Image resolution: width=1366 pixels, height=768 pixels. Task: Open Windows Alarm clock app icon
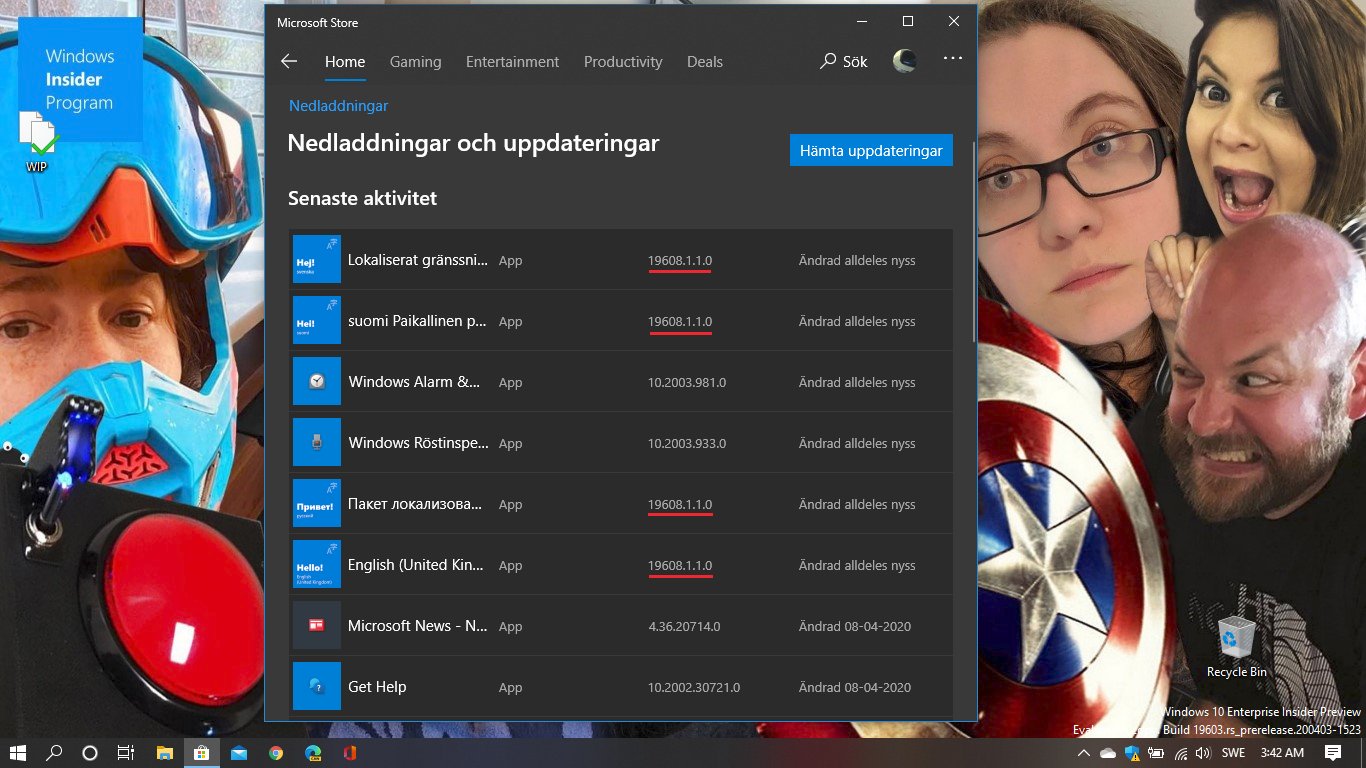click(316, 382)
